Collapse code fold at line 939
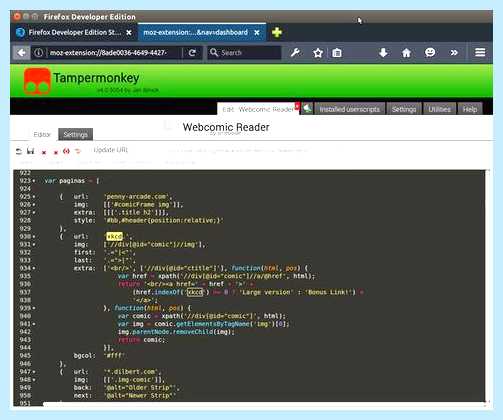 pyautogui.click(x=34, y=308)
